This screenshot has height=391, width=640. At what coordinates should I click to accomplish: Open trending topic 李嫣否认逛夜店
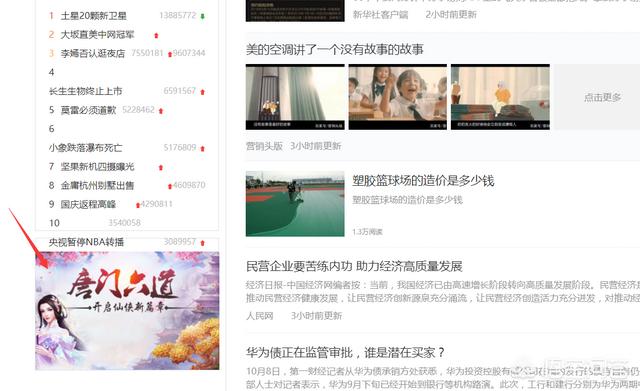[x=93, y=53]
